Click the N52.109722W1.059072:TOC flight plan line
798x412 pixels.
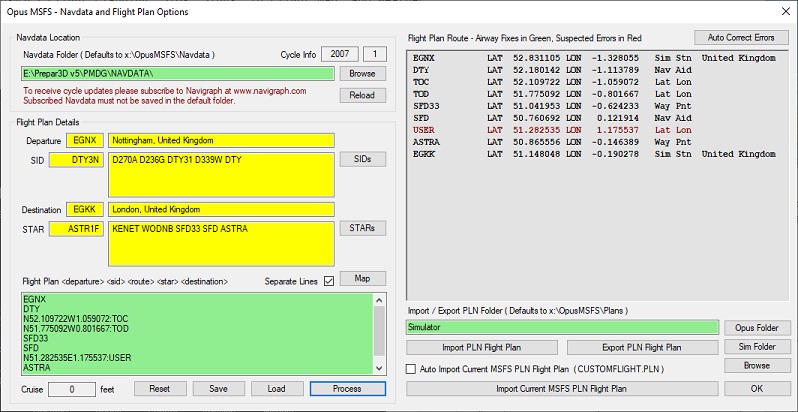pyautogui.click(x=75, y=319)
